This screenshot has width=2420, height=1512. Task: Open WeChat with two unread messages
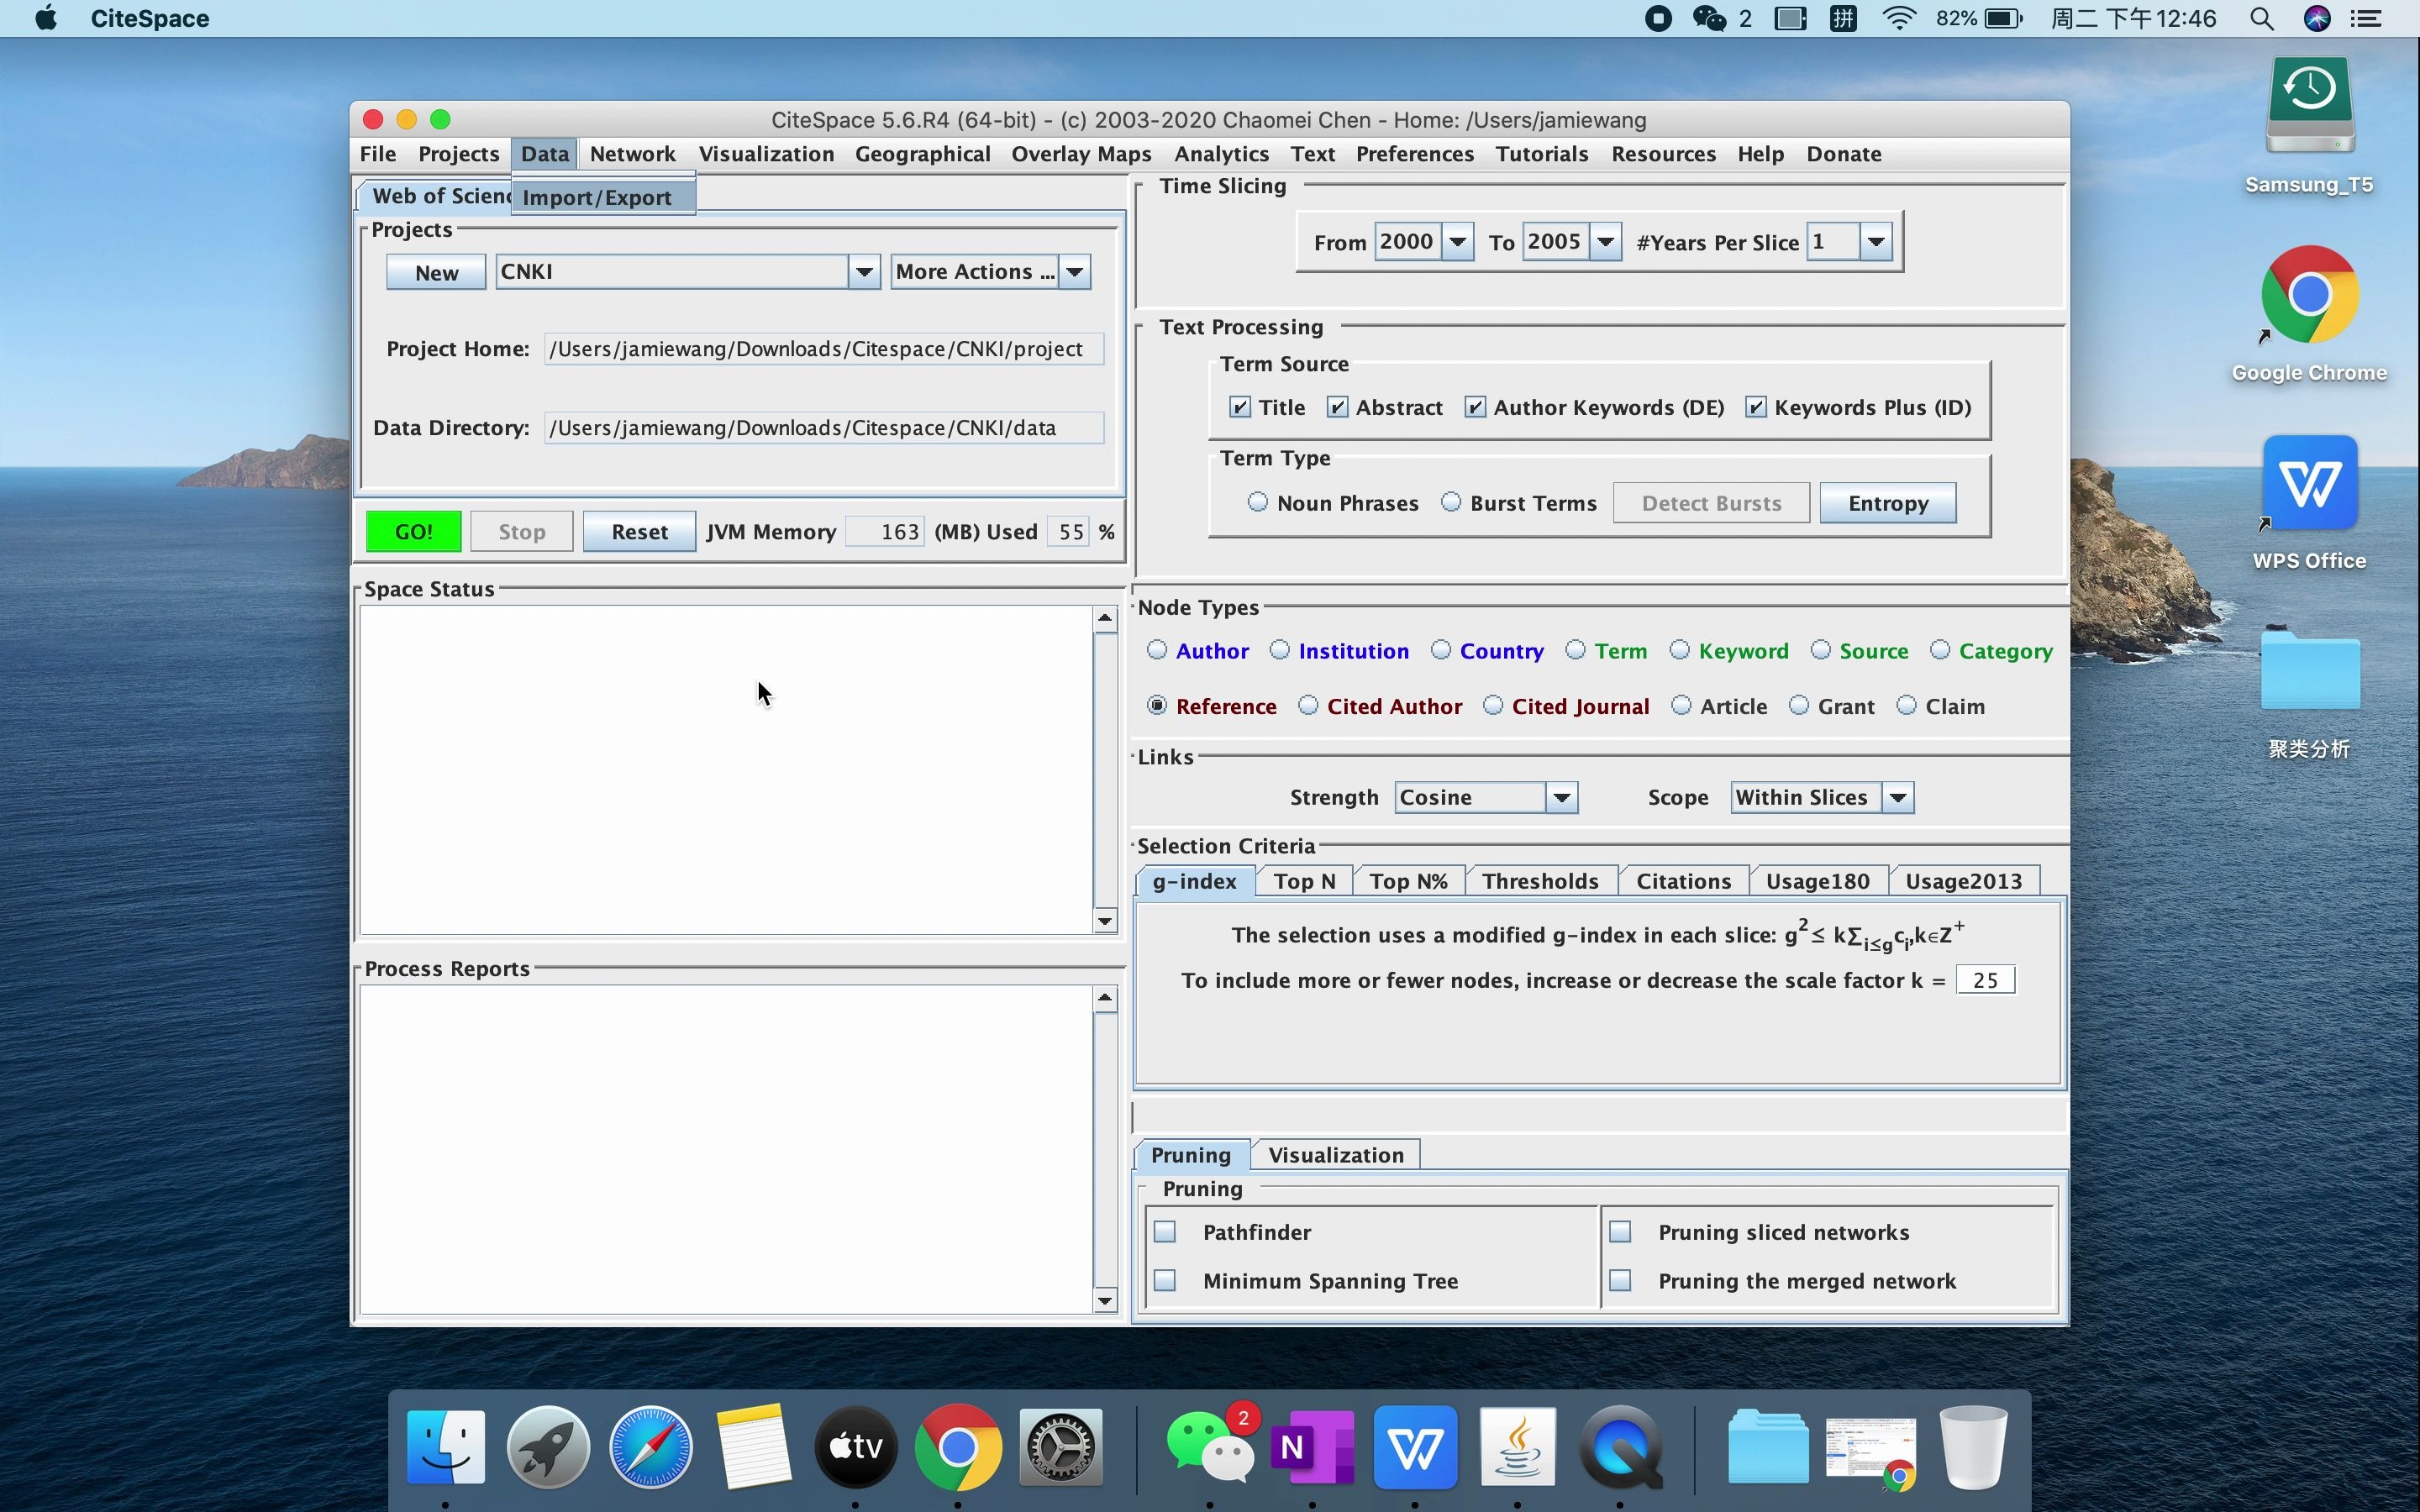coord(1210,1446)
